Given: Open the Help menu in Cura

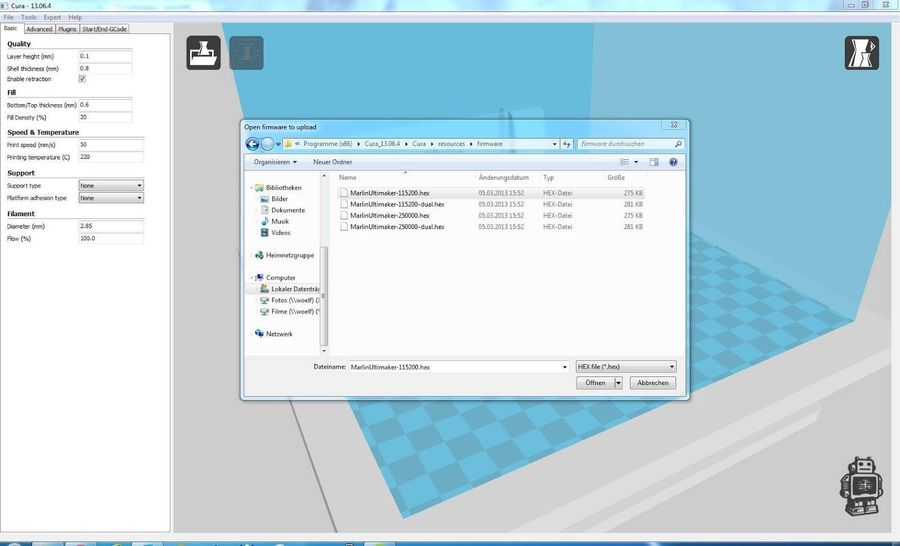Looking at the screenshot, I should point(75,17).
